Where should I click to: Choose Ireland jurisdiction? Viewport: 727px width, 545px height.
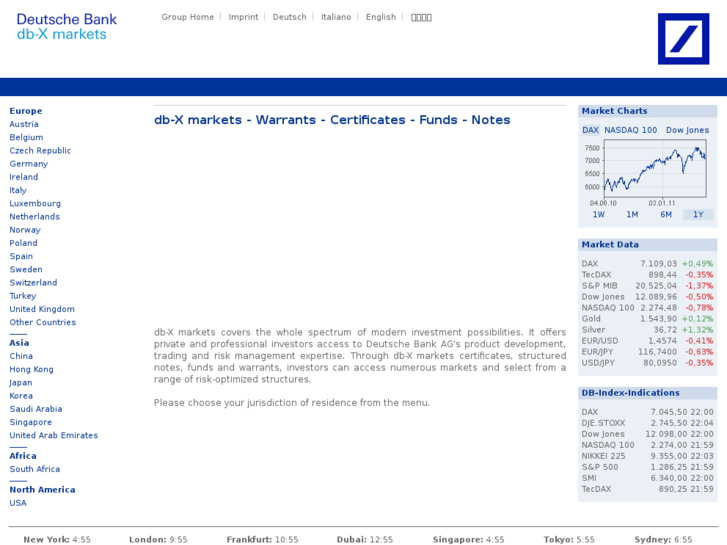click(x=24, y=177)
